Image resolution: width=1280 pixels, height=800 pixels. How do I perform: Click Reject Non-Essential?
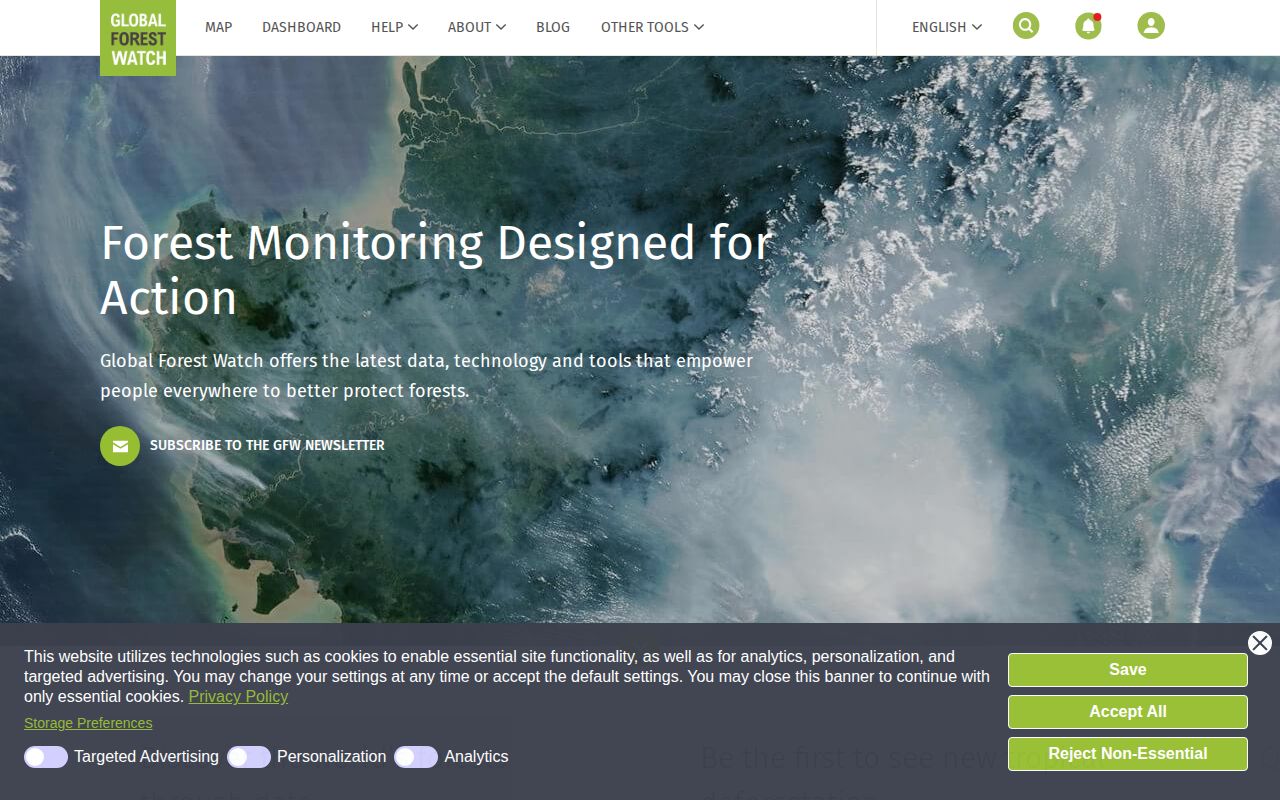pyautogui.click(x=1127, y=754)
